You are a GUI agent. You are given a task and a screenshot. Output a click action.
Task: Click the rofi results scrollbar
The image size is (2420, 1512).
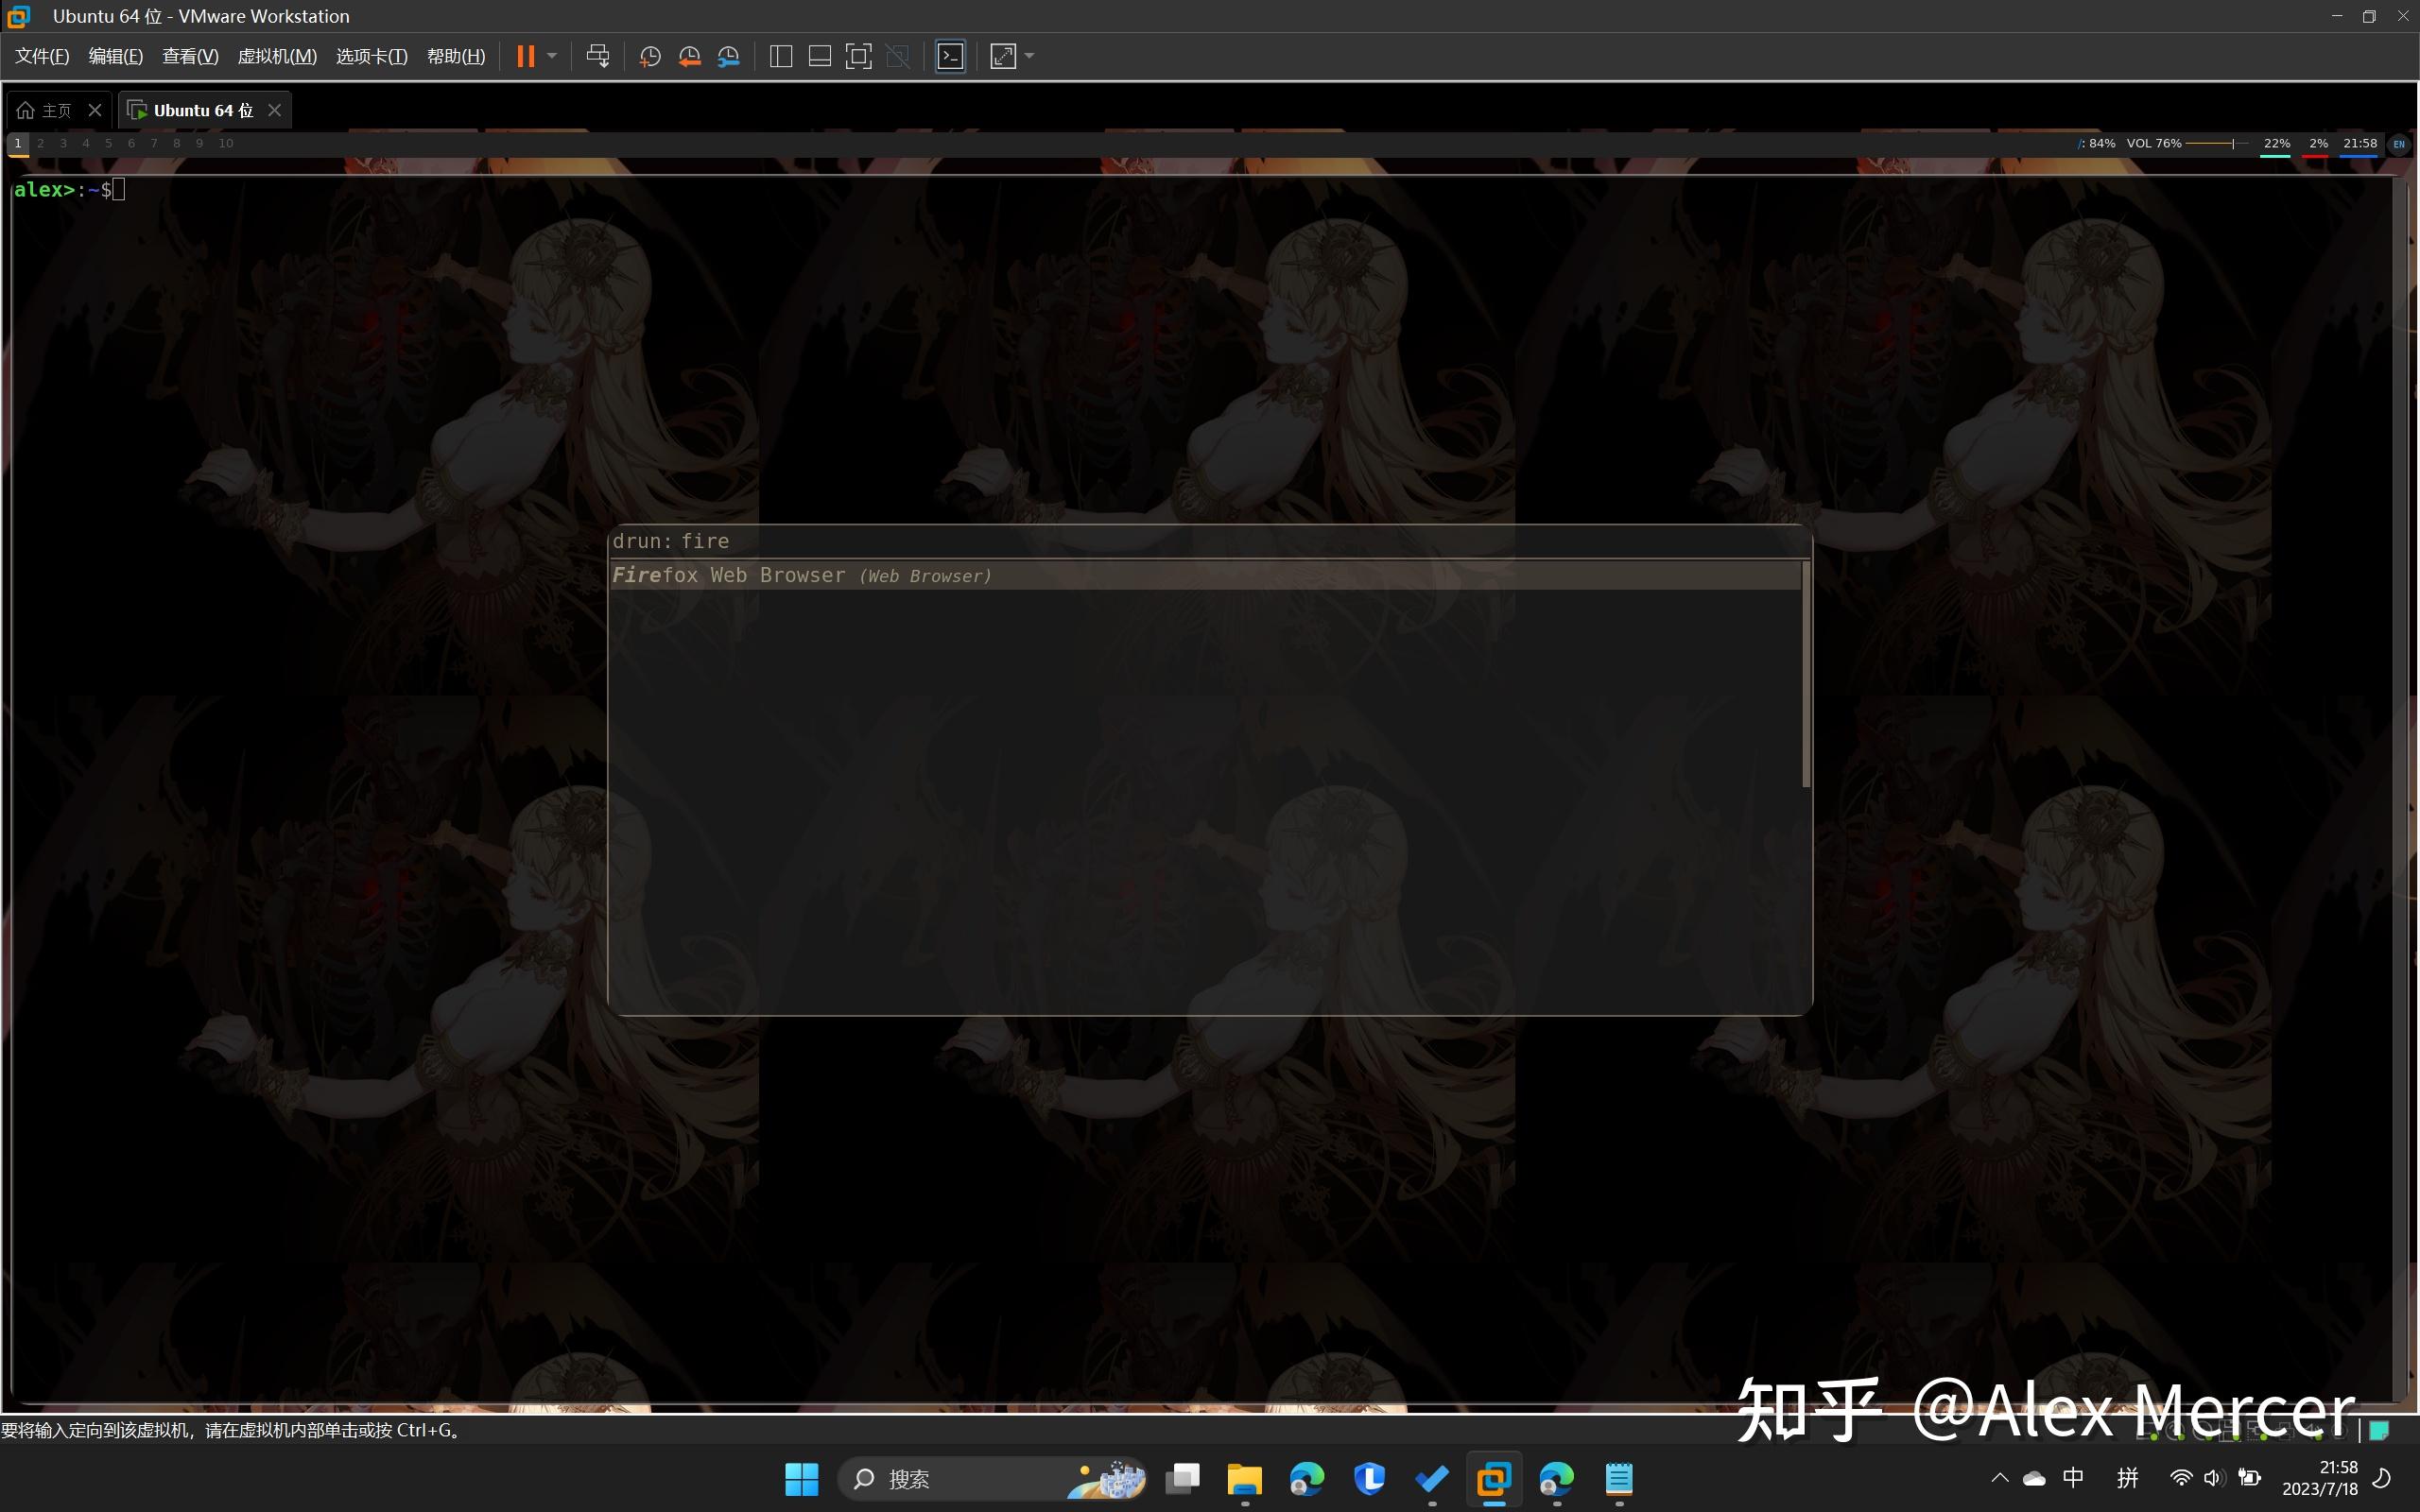[x=1806, y=674]
